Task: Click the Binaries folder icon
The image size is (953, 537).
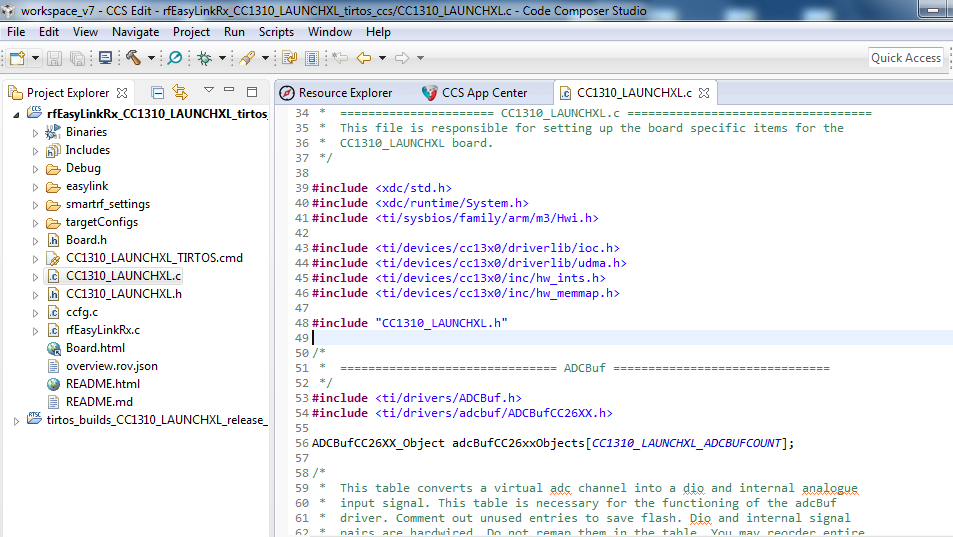Action: tap(53, 132)
